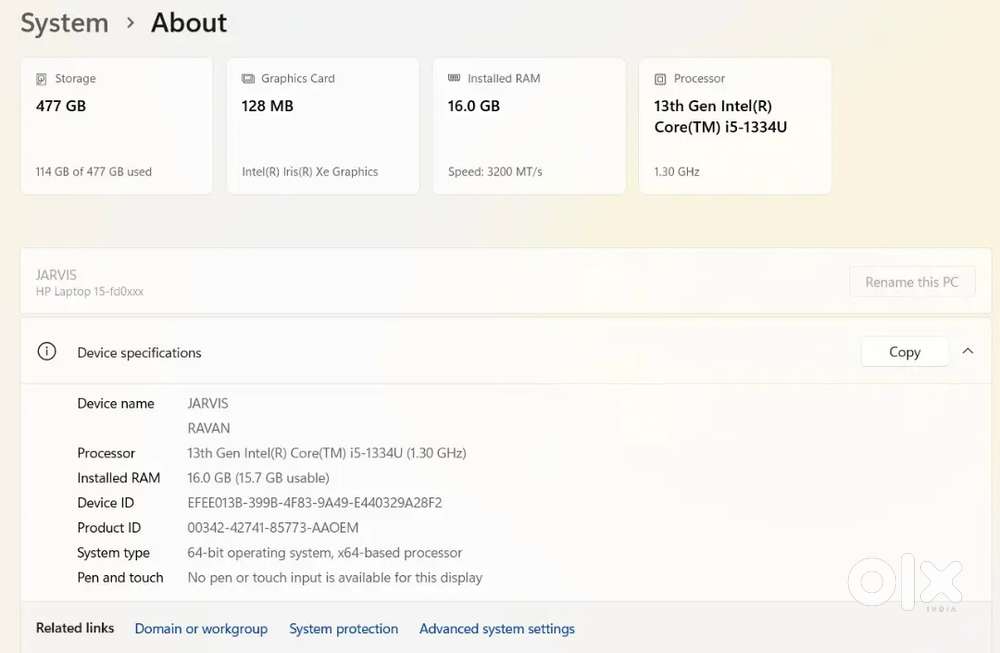Click the '16.0 GB (15.7 GB usable)' value
Image resolution: width=1000 pixels, height=653 pixels.
[x=258, y=478]
